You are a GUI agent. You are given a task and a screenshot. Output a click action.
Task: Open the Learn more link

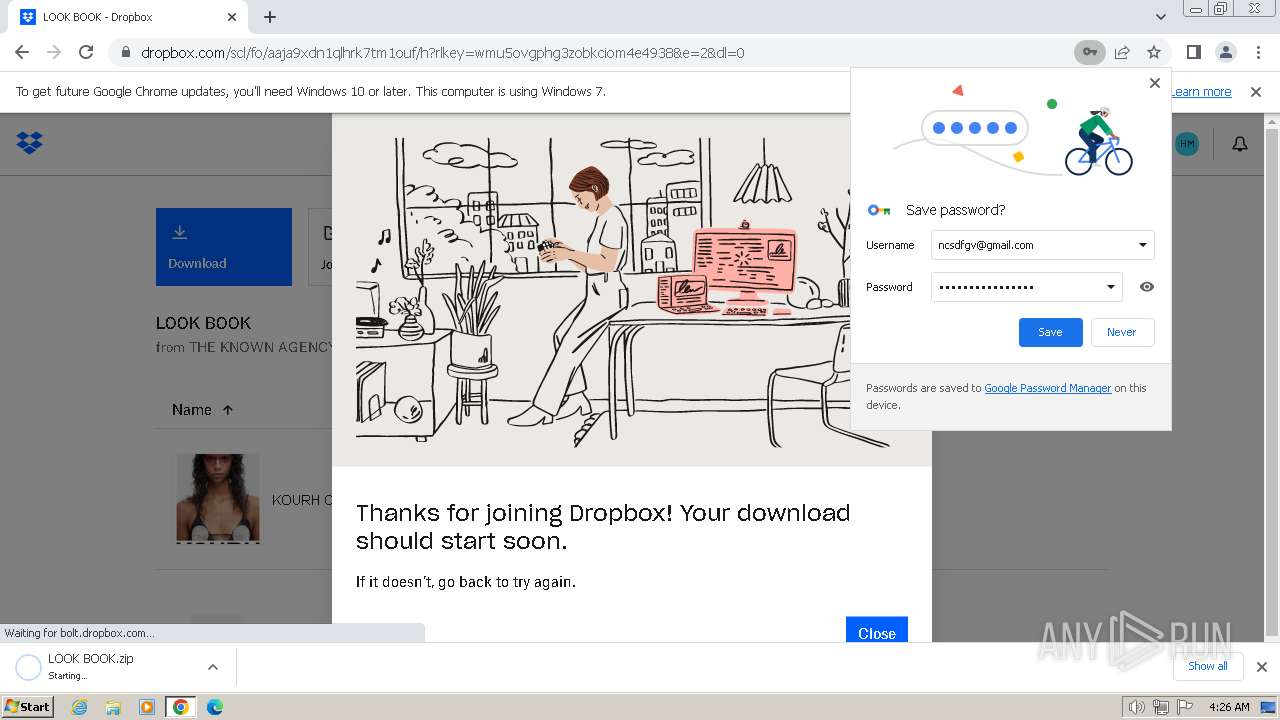[x=1201, y=91]
